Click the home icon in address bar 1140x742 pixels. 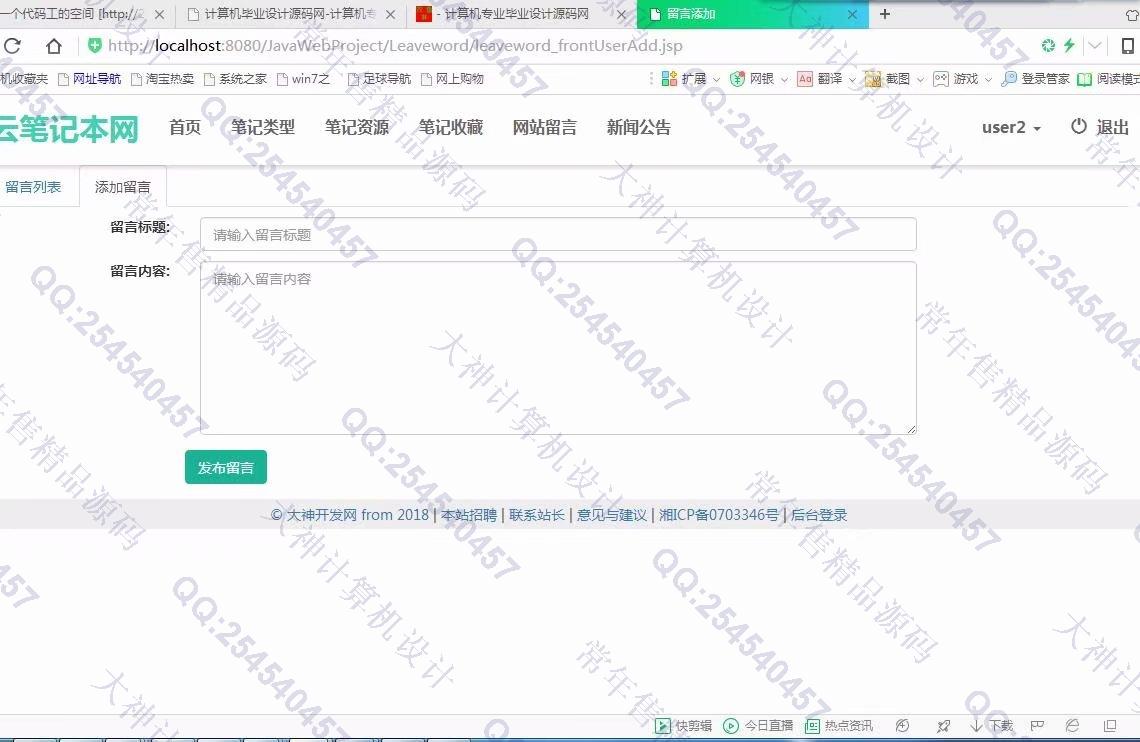pos(53,46)
